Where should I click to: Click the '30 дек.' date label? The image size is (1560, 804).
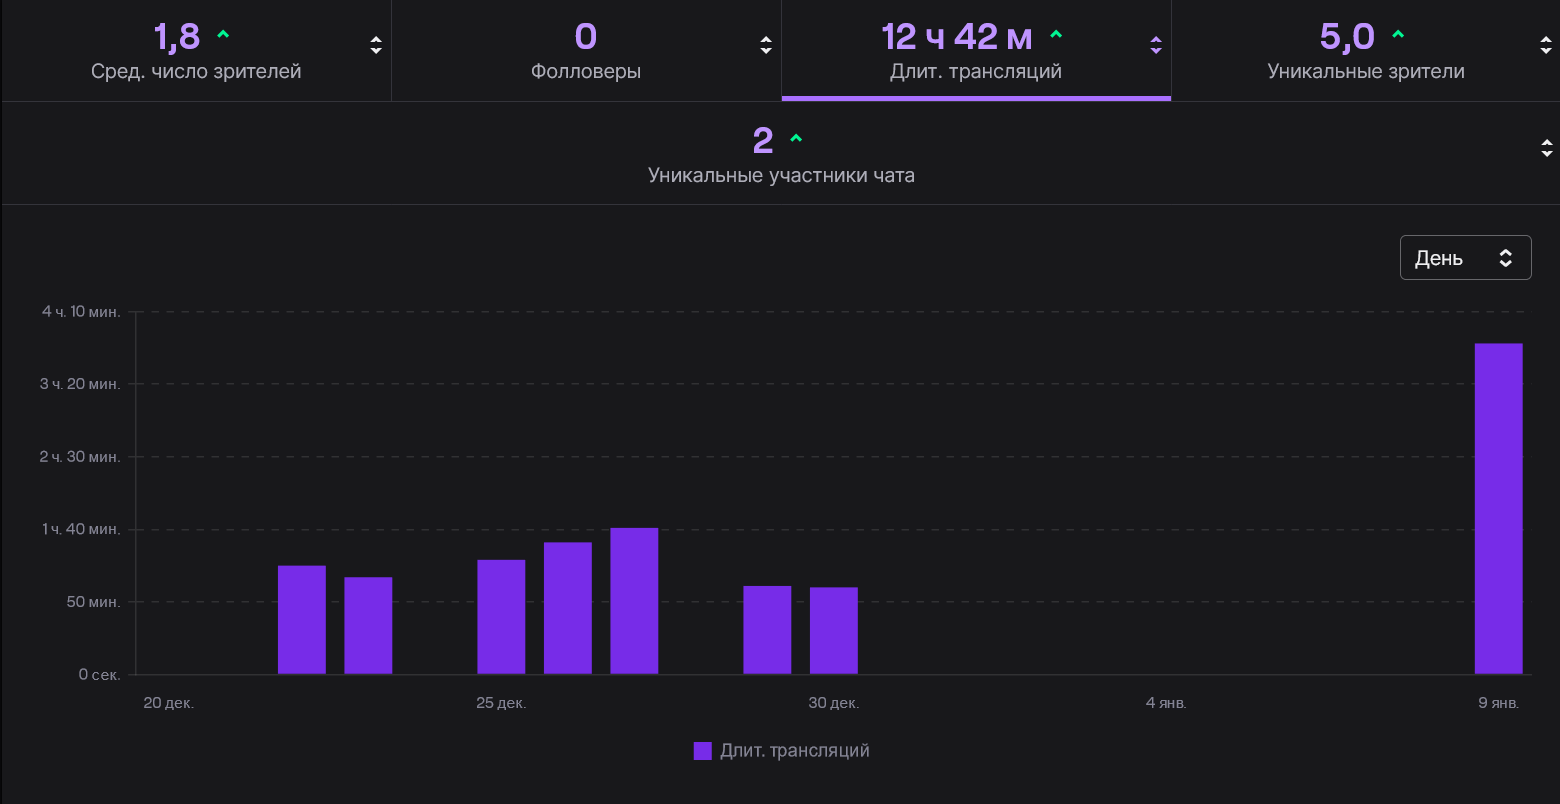(834, 704)
